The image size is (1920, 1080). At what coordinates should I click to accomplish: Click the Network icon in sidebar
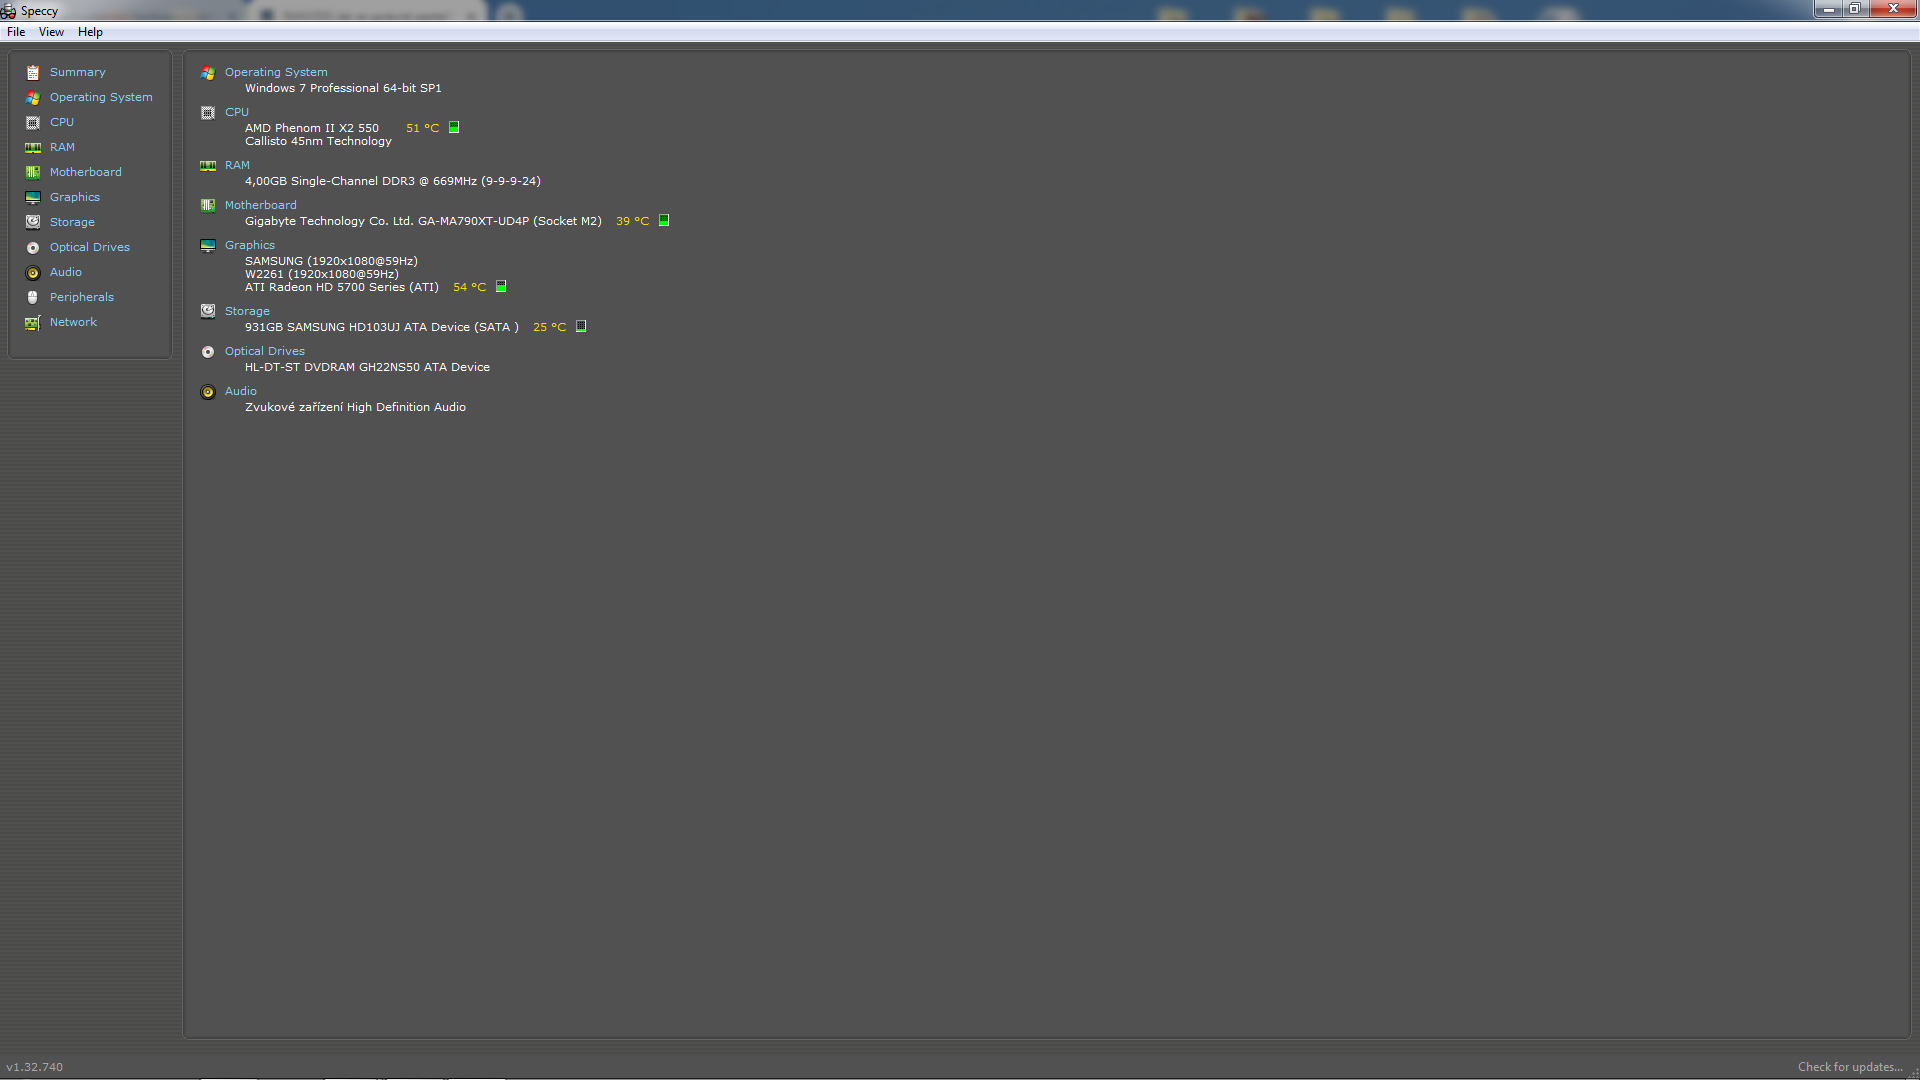point(33,322)
